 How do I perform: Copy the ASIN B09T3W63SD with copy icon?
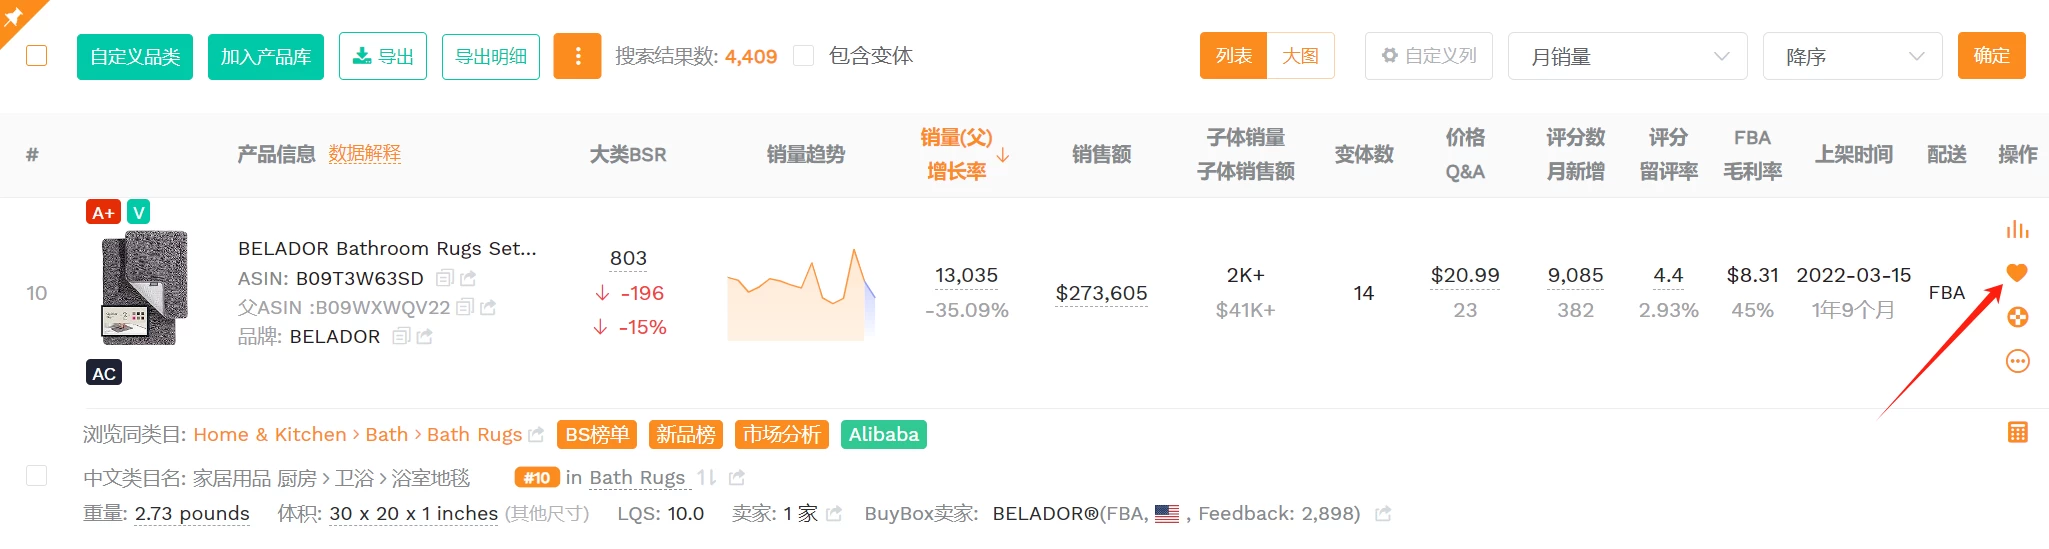point(445,278)
